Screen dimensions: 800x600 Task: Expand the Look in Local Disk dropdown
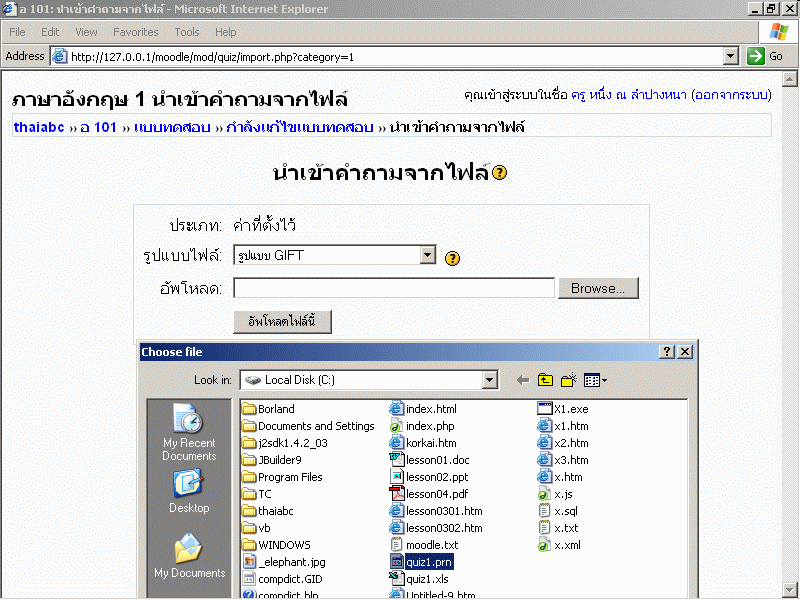pos(489,380)
